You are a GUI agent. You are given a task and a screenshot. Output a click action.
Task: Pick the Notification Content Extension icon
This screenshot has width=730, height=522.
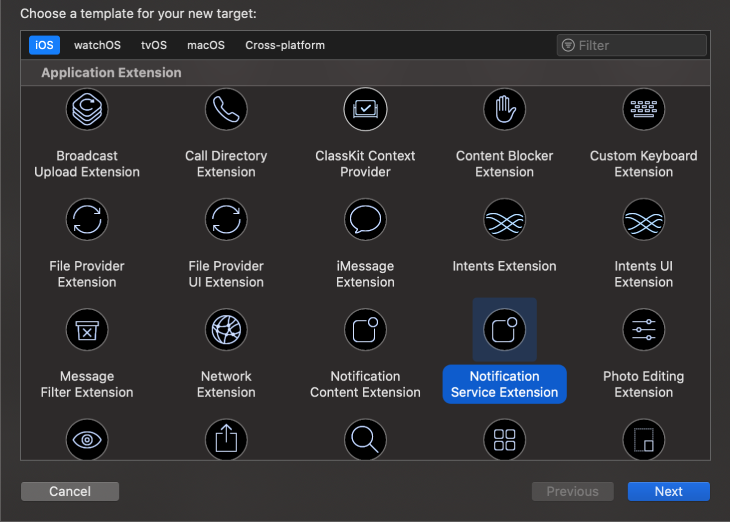pyautogui.click(x=365, y=330)
